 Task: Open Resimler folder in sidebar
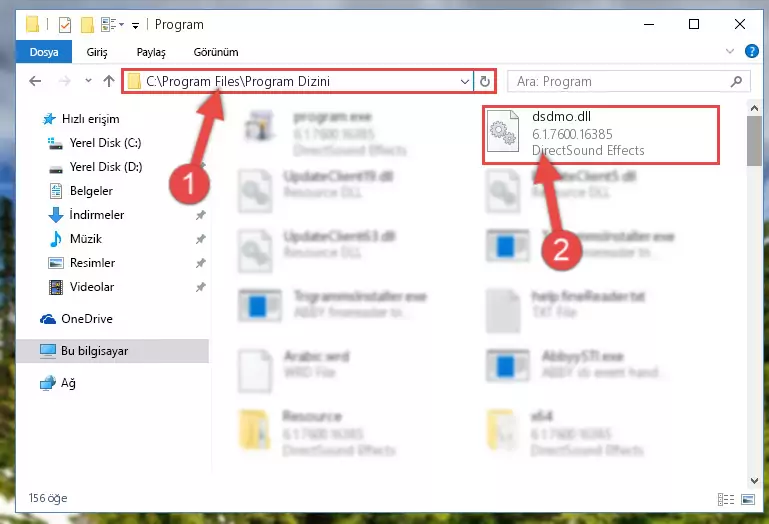[82, 263]
